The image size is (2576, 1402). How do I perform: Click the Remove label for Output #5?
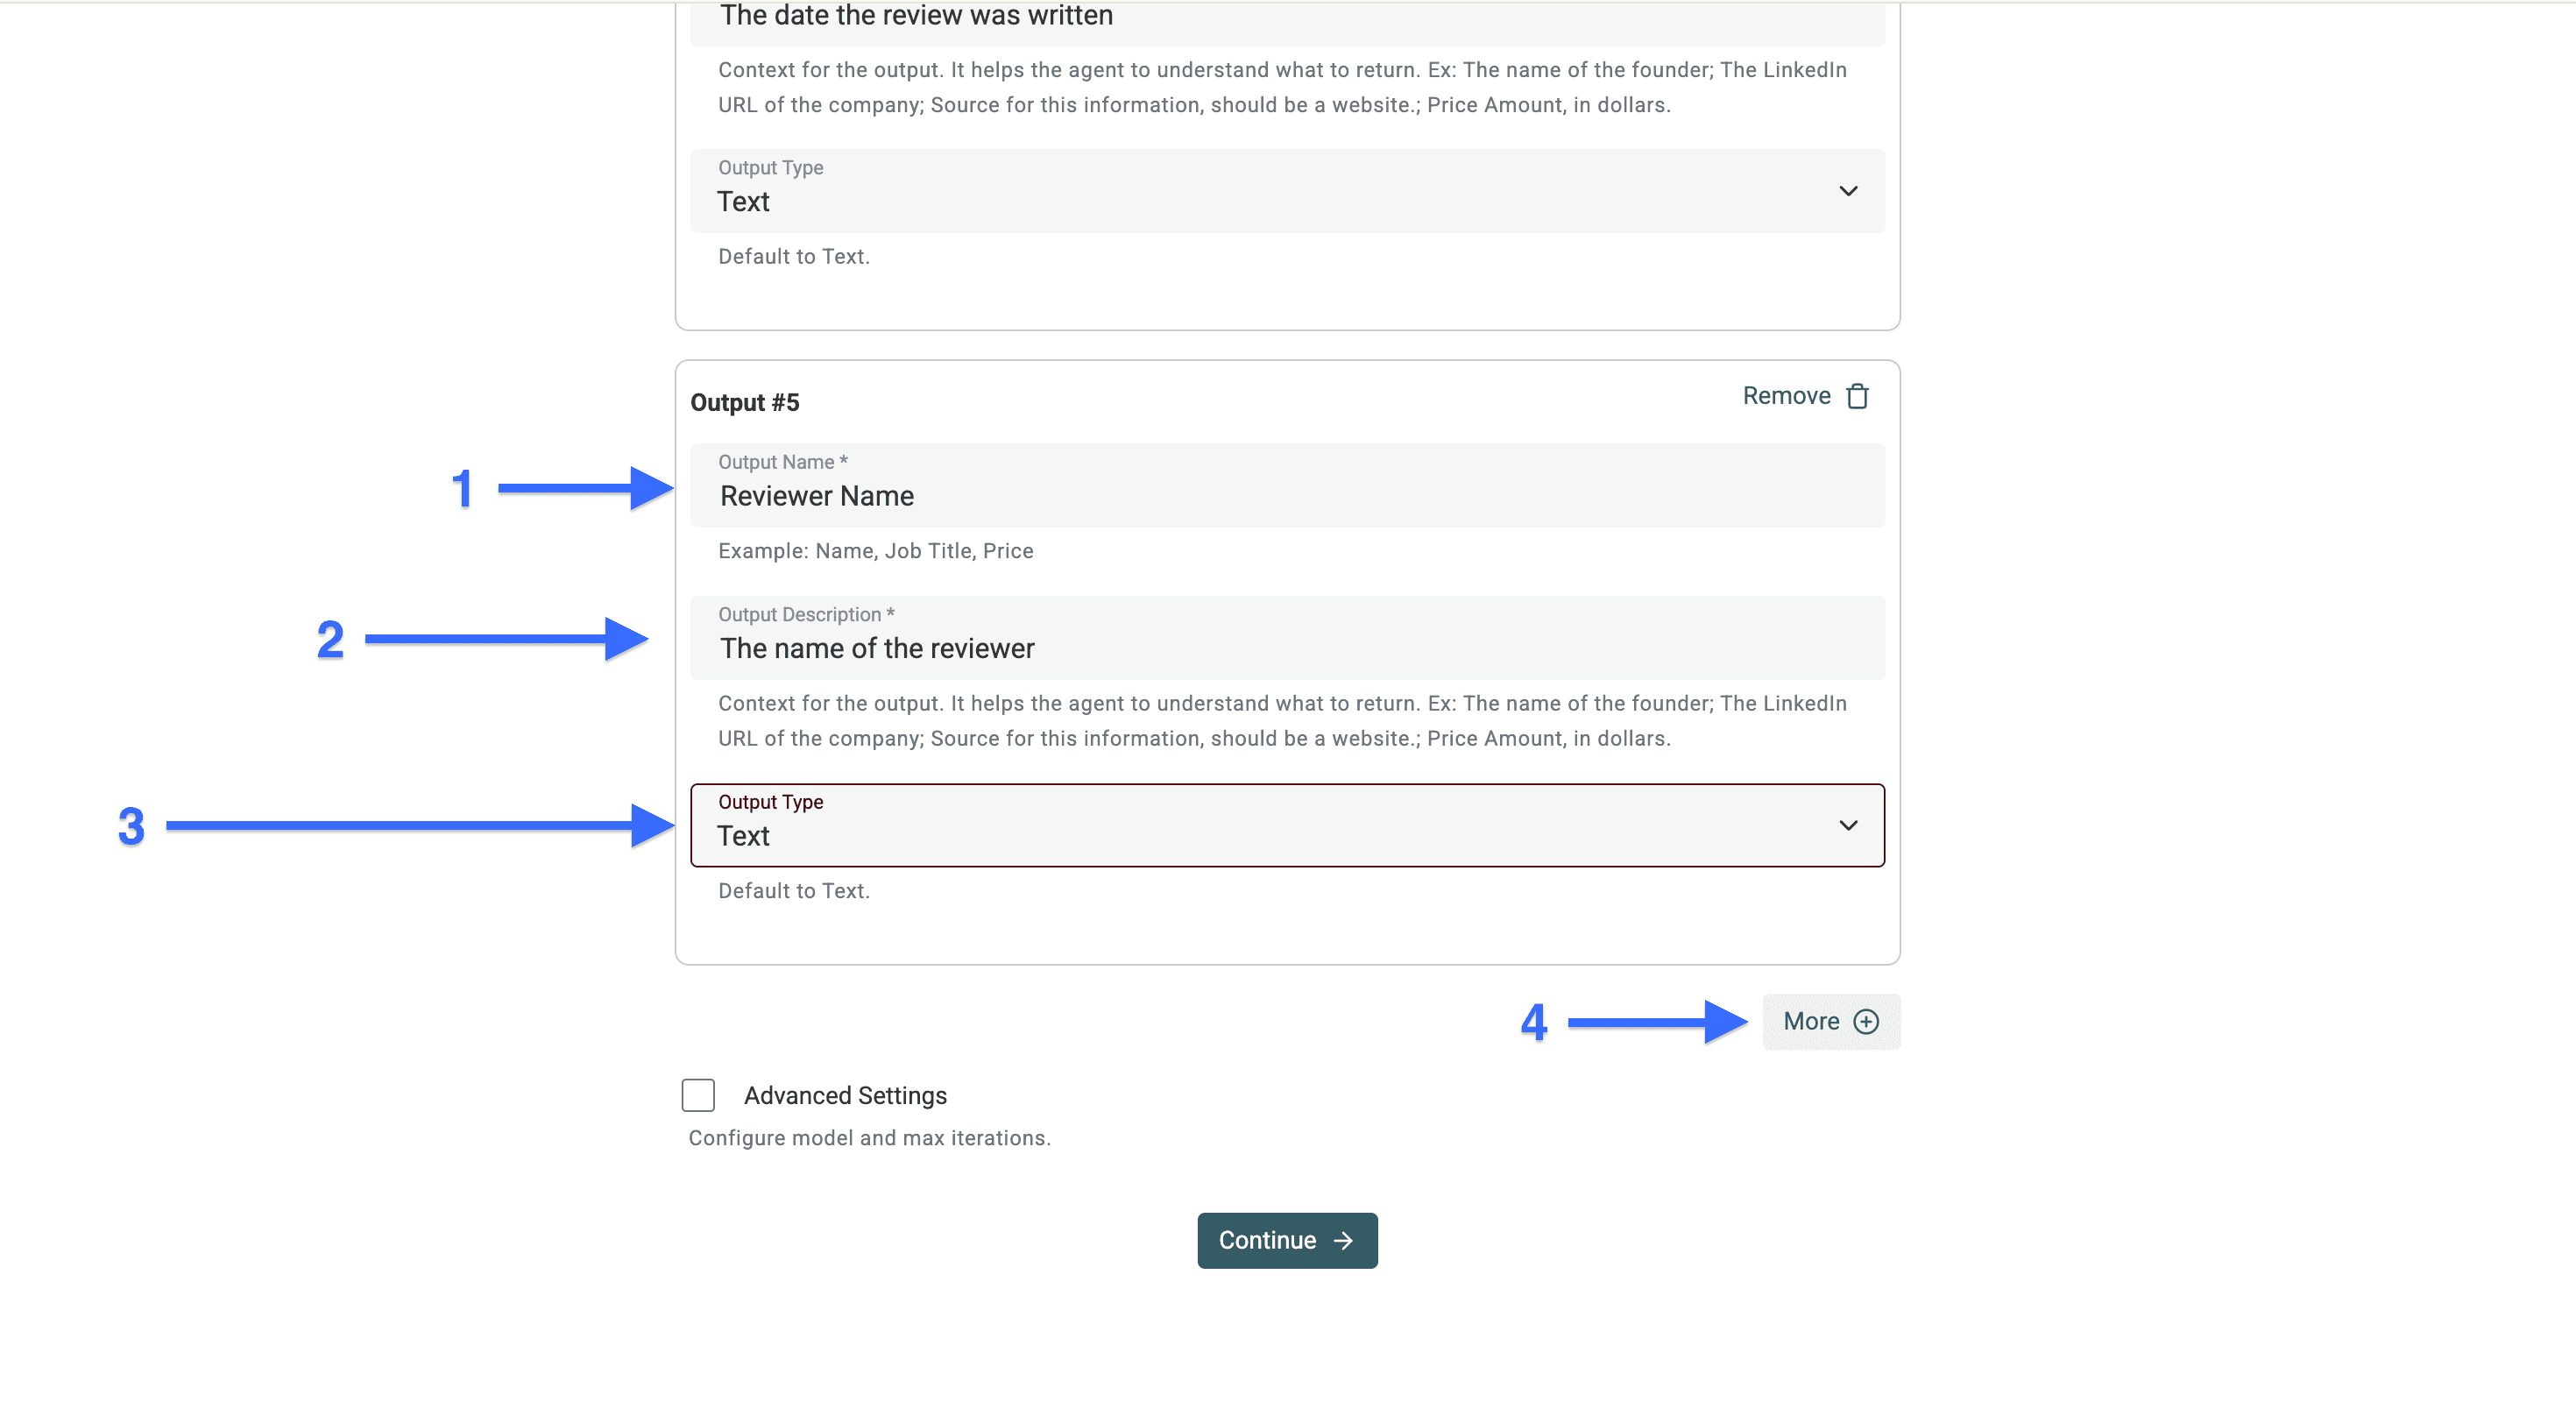[x=1786, y=395]
